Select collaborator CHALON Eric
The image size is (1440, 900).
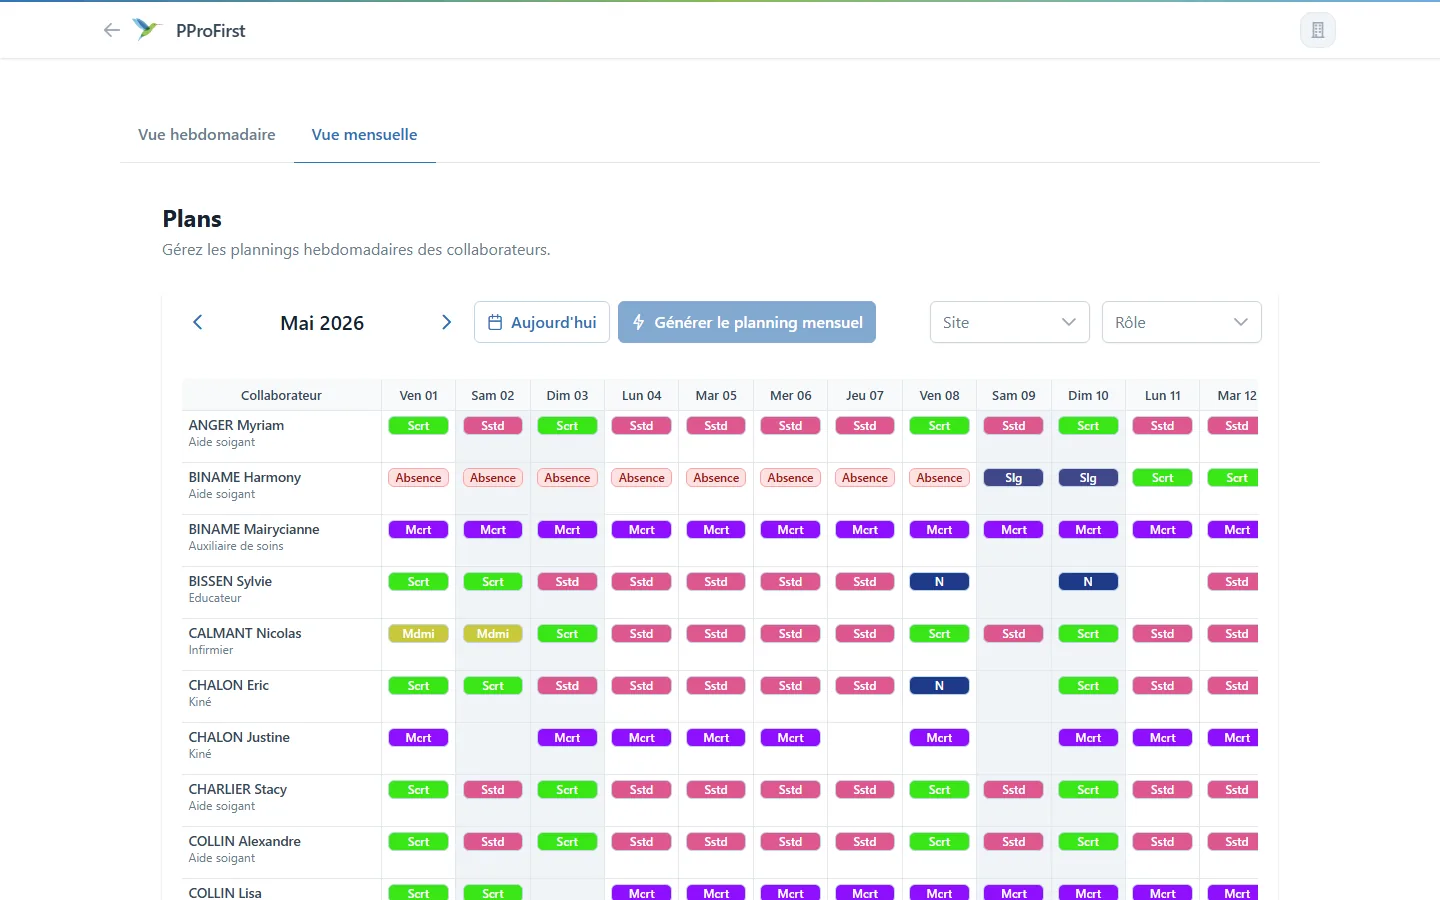pos(229,685)
